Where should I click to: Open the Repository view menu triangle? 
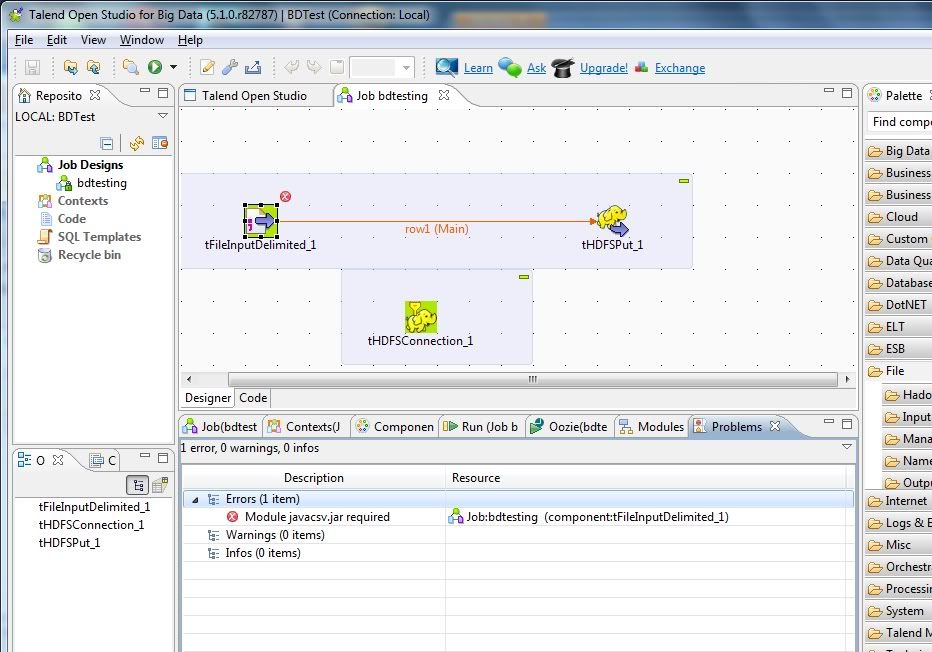(x=163, y=116)
